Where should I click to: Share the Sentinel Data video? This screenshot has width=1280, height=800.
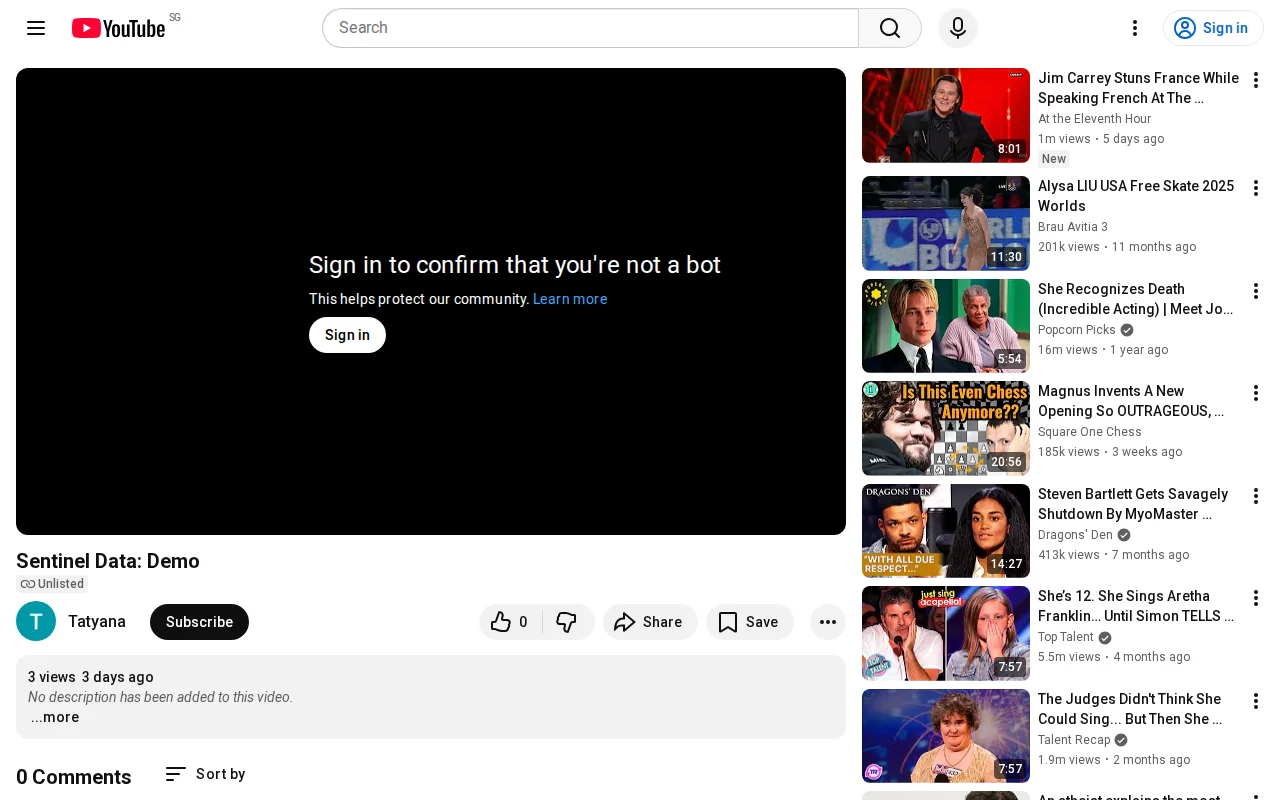click(x=650, y=622)
